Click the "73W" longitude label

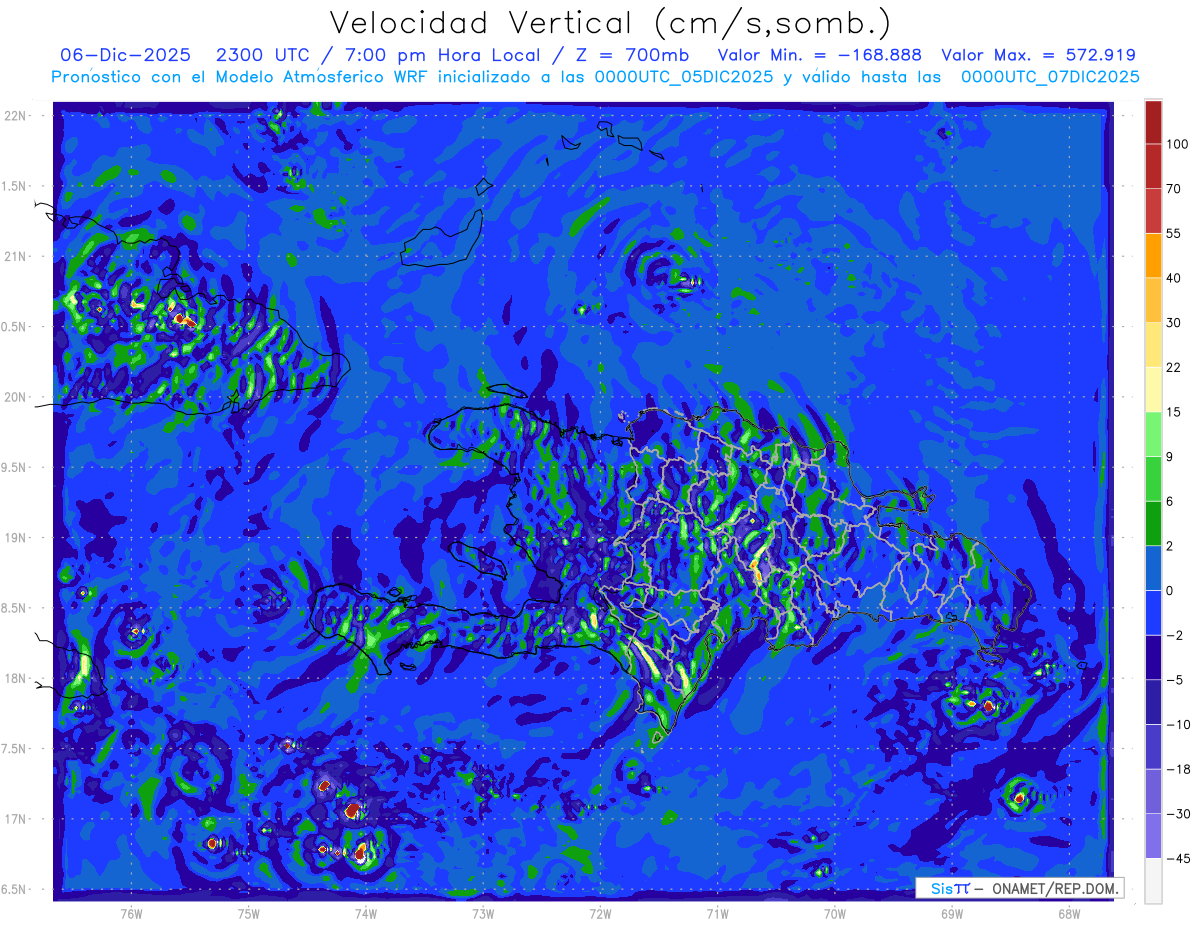483,914
